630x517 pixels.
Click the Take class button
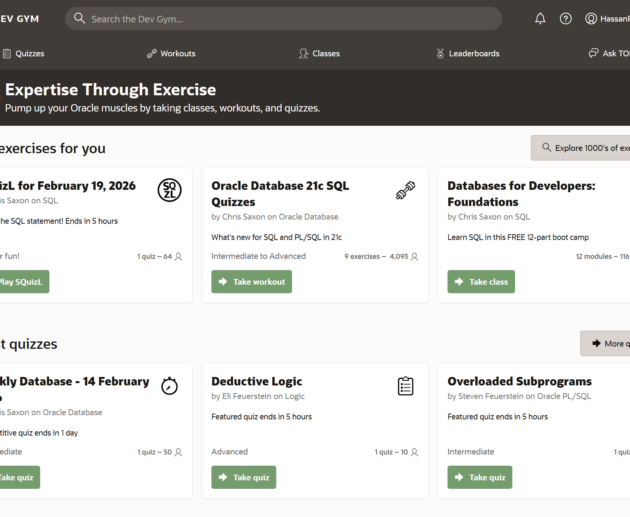click(x=481, y=282)
